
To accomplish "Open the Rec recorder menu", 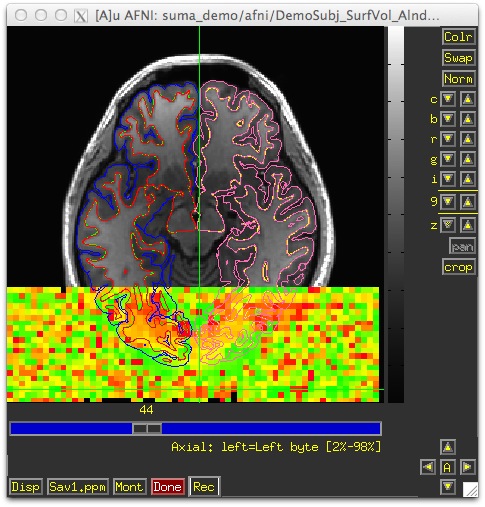I will [204, 487].
